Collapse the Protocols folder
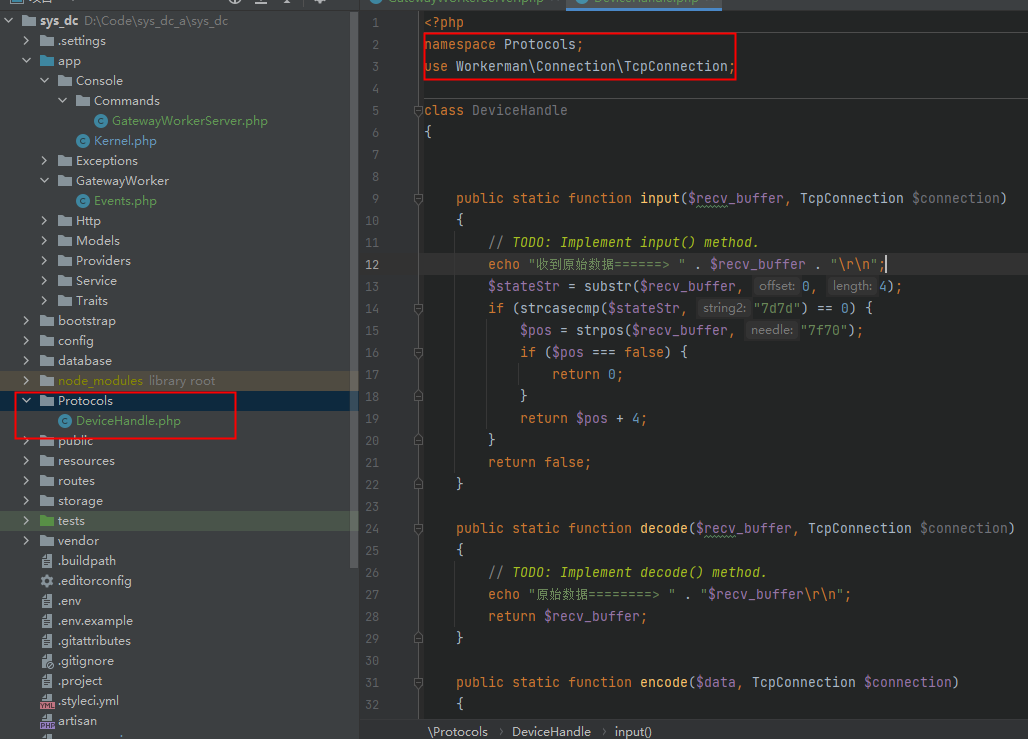Viewport: 1028px width, 739px height. click(x=26, y=401)
